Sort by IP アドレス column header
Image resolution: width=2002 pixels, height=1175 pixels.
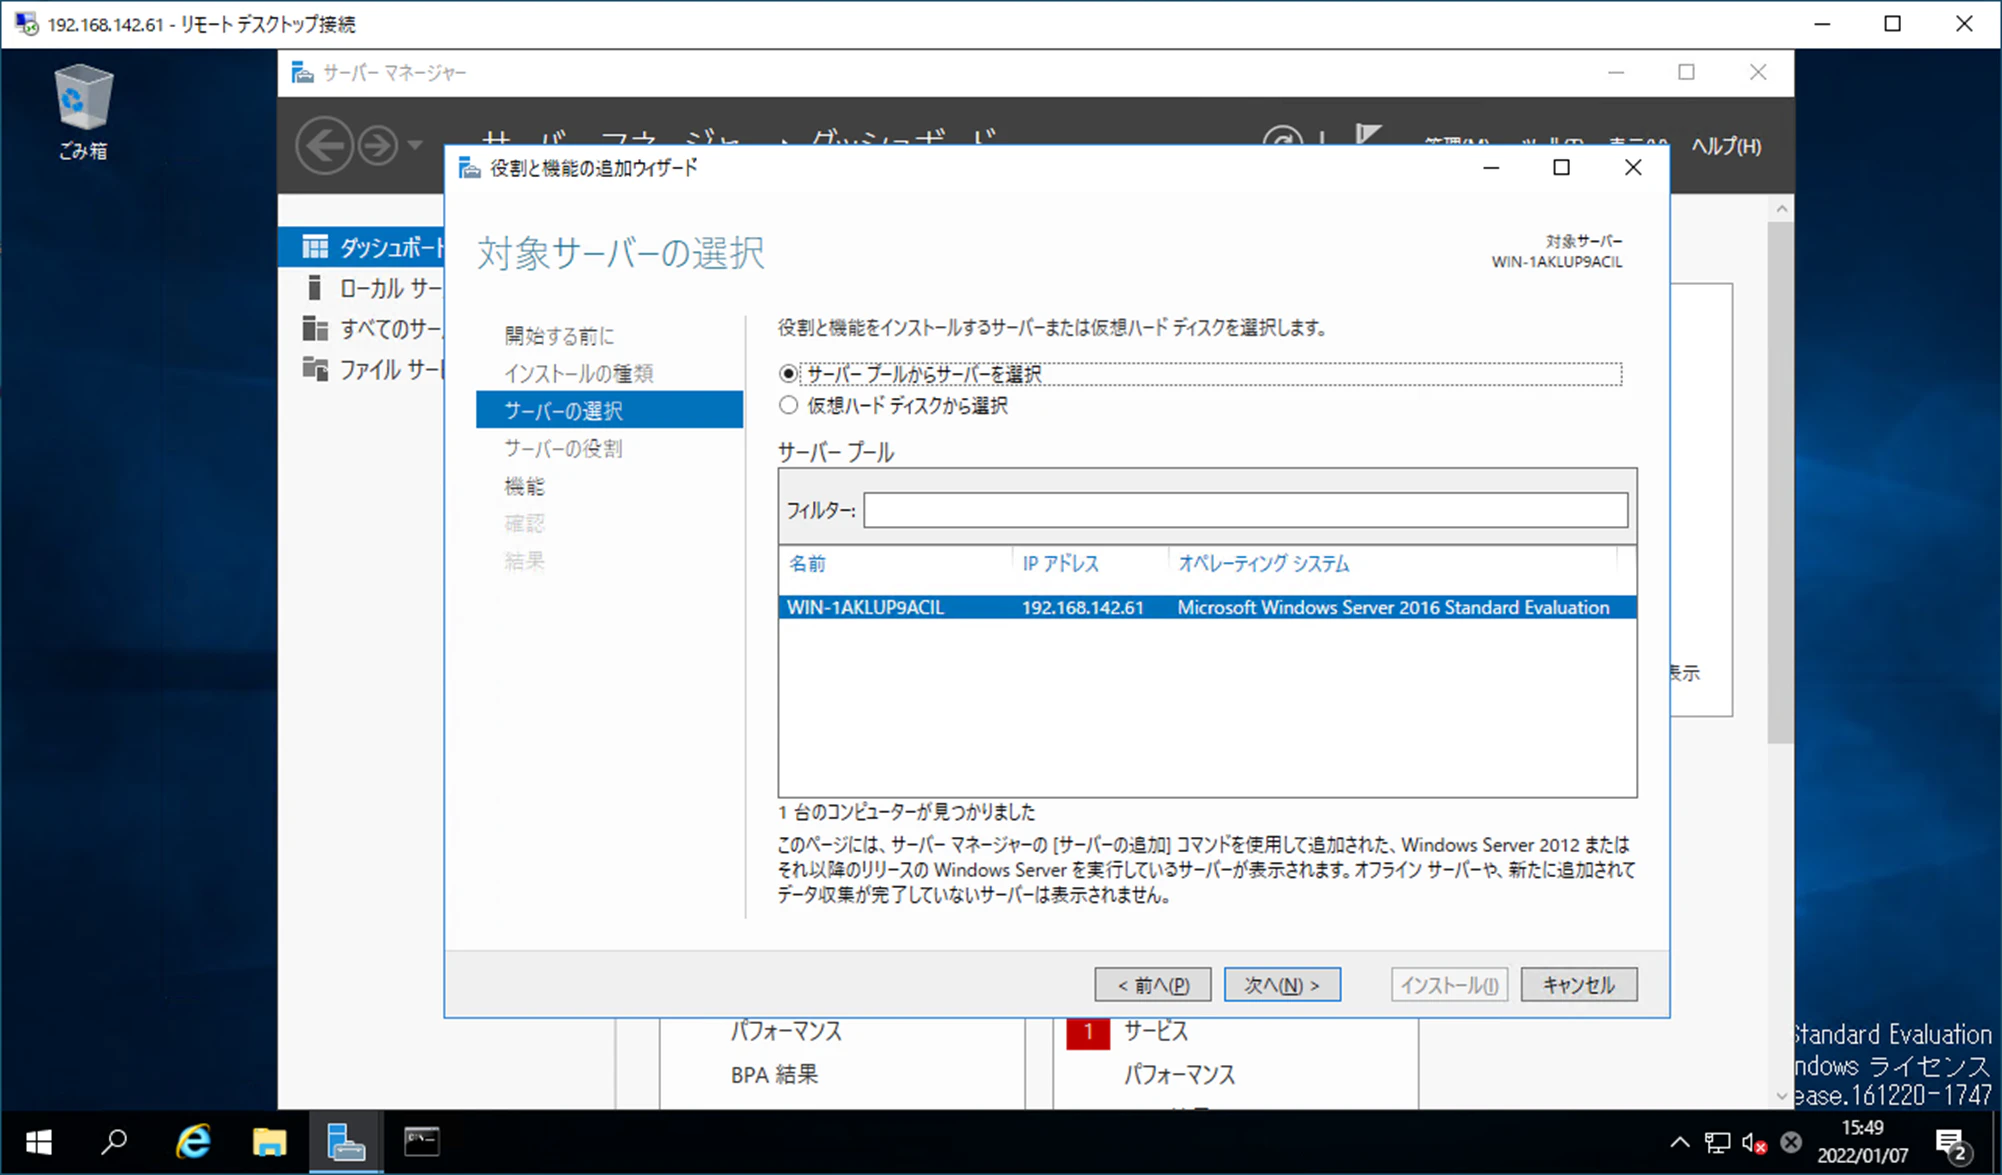pyautogui.click(x=1060, y=564)
